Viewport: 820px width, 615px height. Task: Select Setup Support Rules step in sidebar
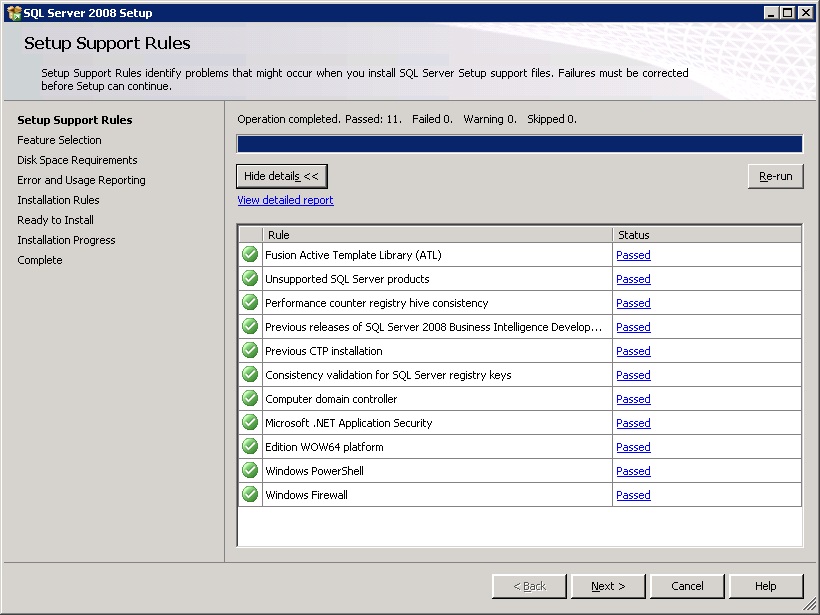75,120
